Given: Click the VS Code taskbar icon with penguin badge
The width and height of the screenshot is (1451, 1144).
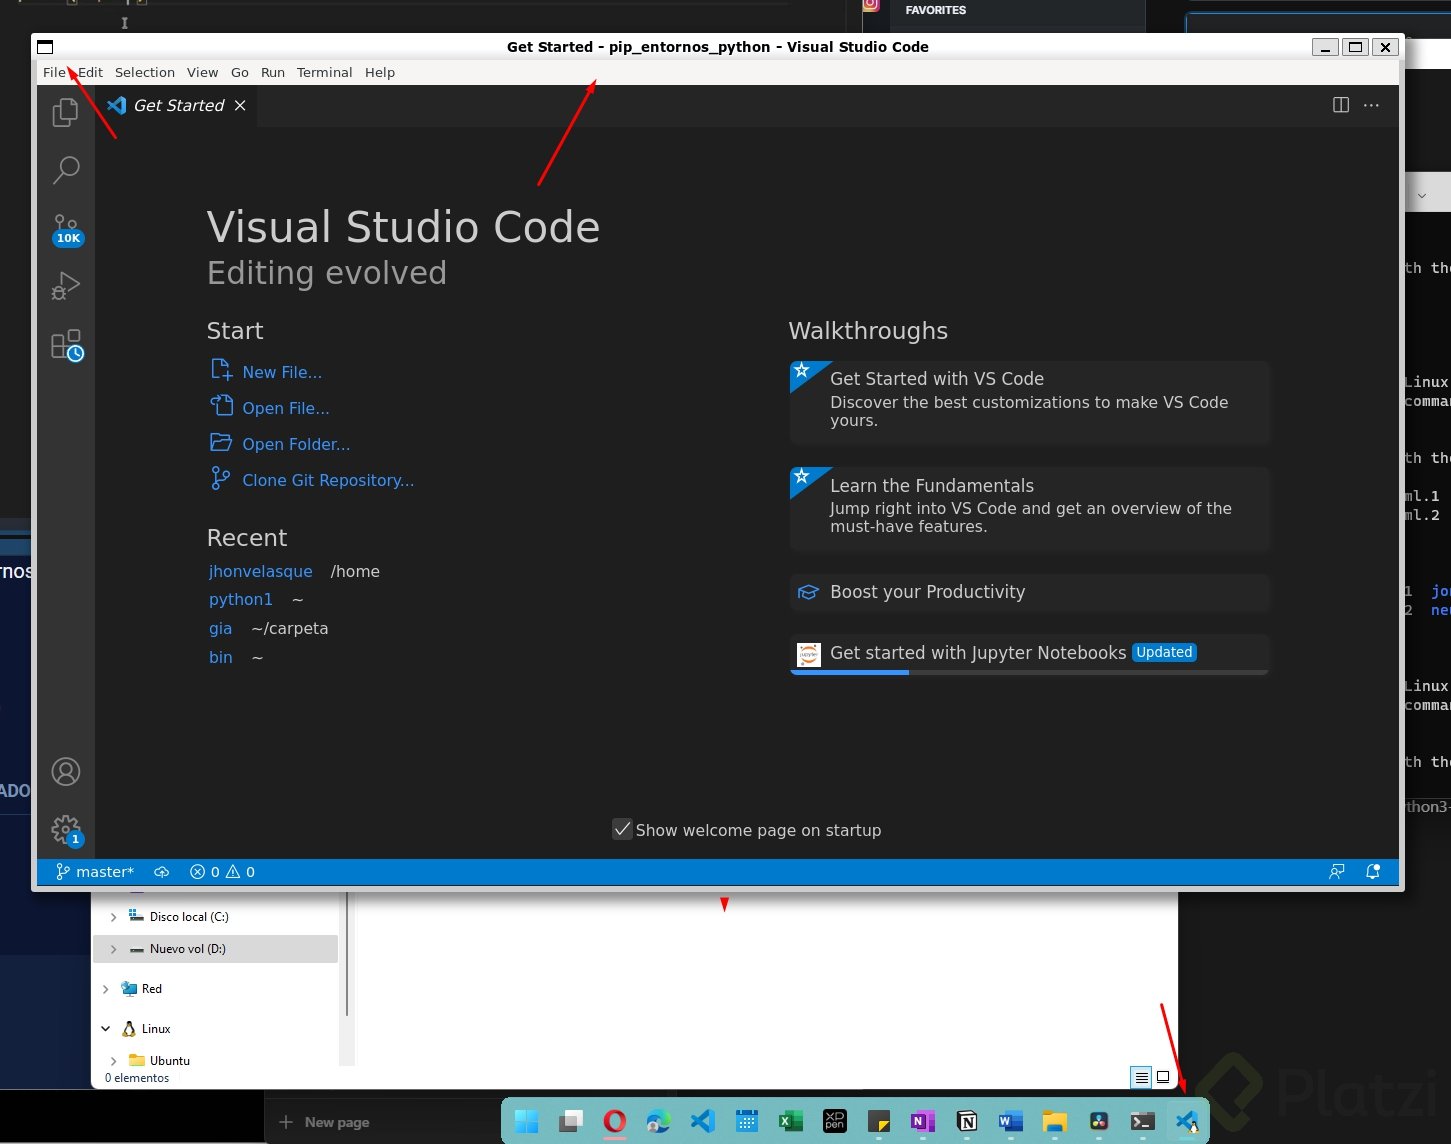Looking at the screenshot, I should tap(1187, 1122).
